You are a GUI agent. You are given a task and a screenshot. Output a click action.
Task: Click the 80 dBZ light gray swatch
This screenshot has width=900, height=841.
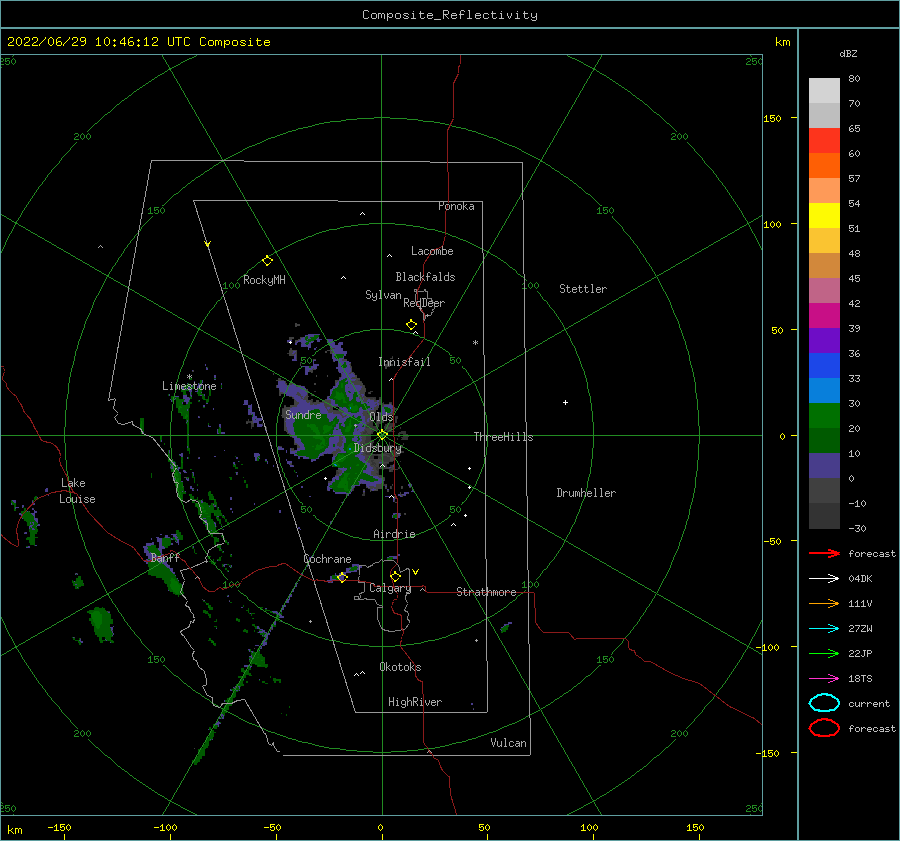click(x=824, y=90)
